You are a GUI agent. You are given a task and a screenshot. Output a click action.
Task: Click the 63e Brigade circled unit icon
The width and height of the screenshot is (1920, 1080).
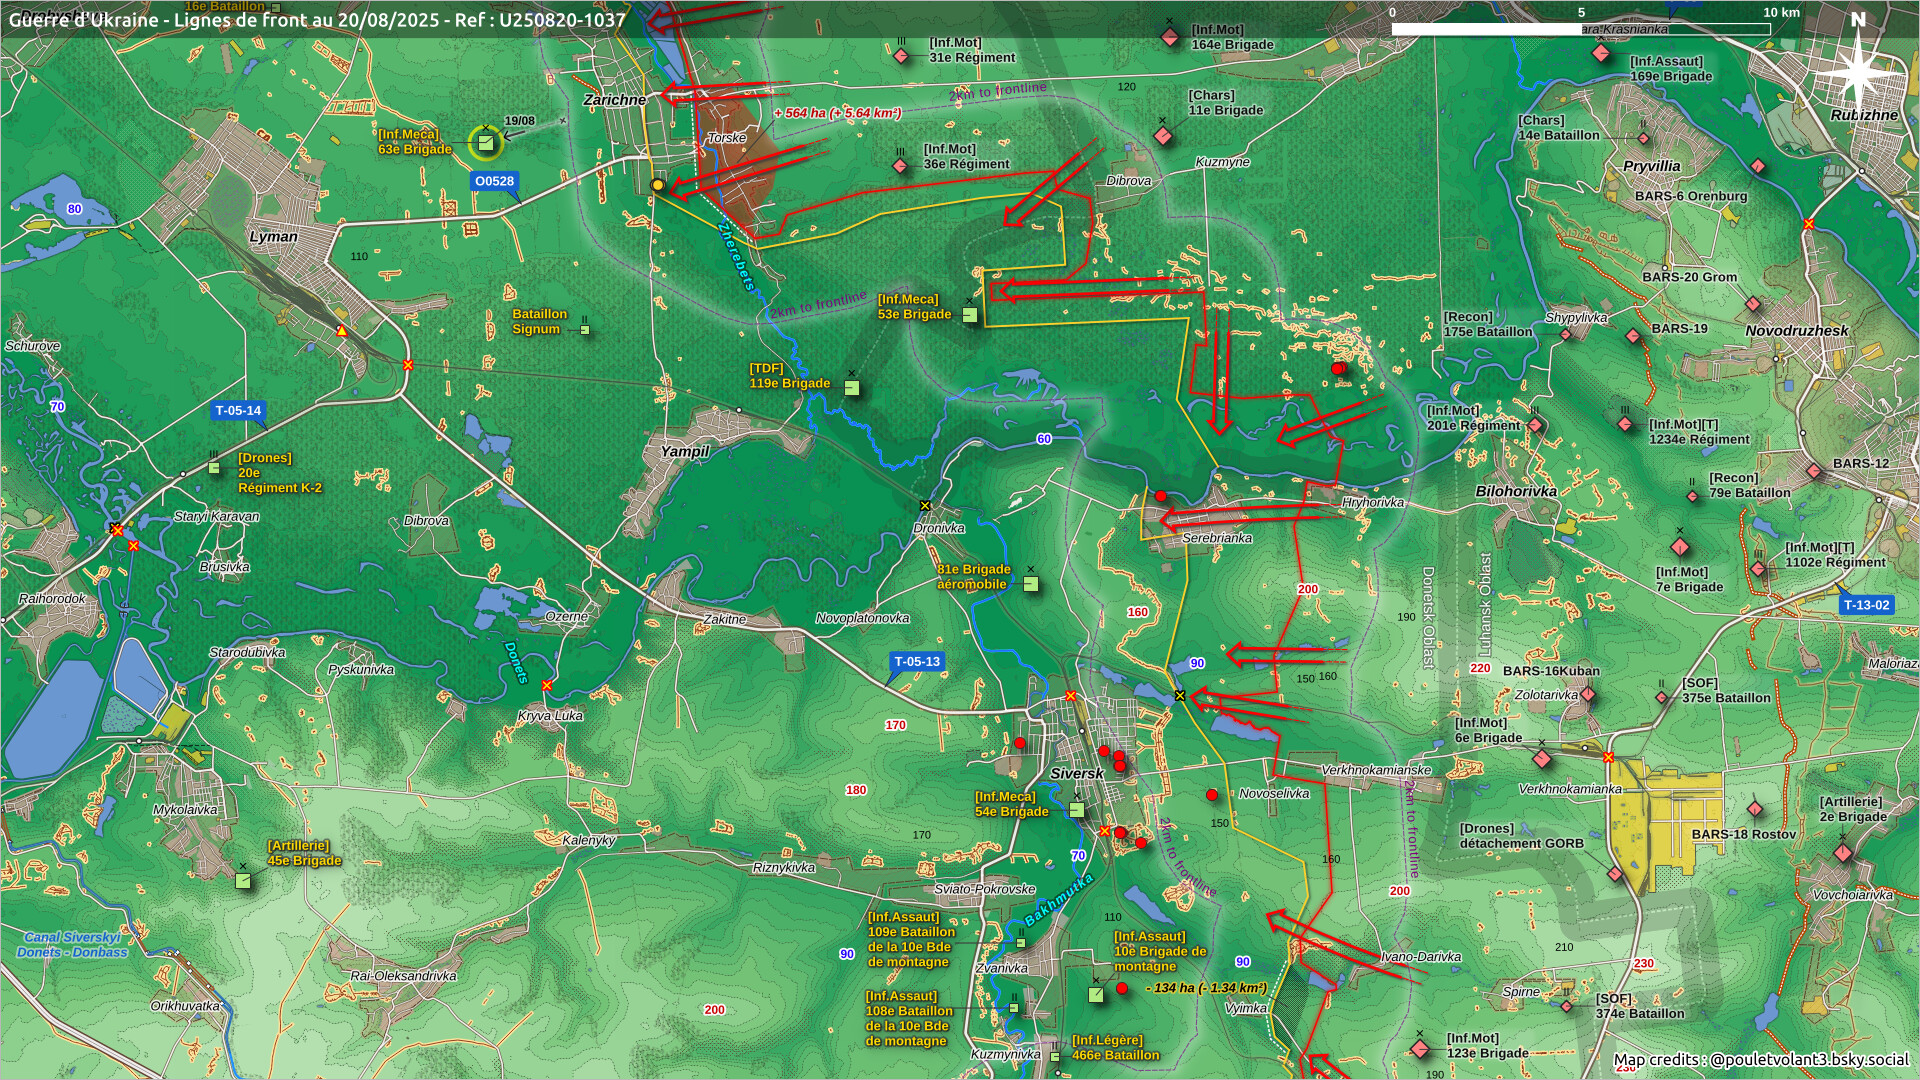[x=486, y=143]
